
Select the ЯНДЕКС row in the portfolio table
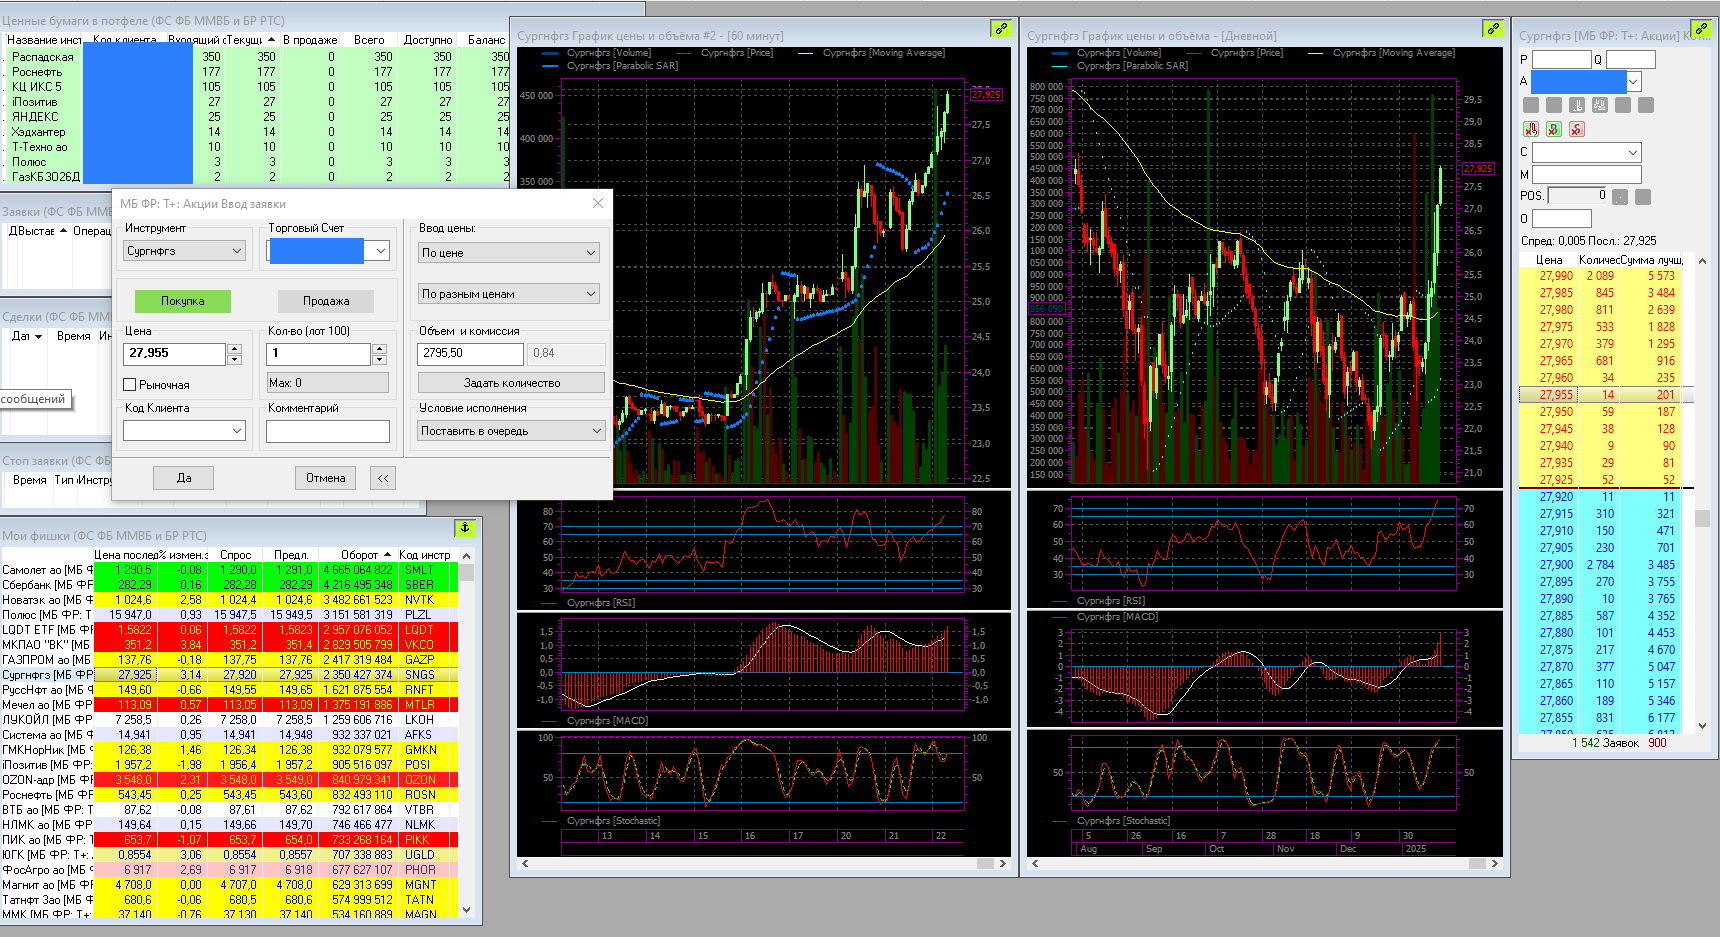point(258,117)
